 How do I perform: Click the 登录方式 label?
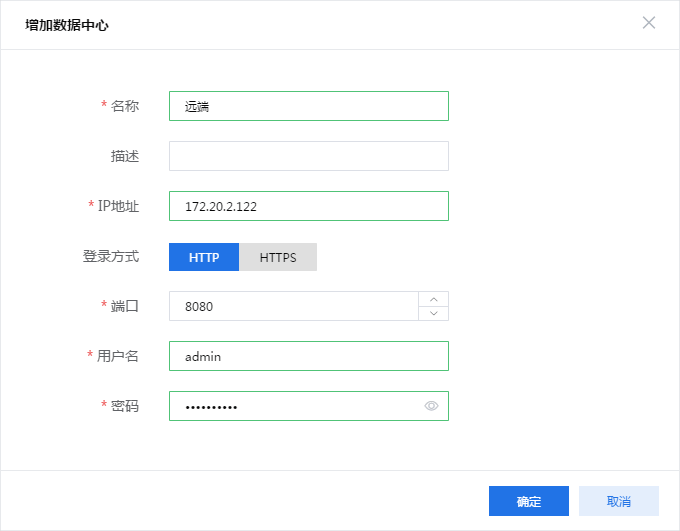(x=111, y=256)
